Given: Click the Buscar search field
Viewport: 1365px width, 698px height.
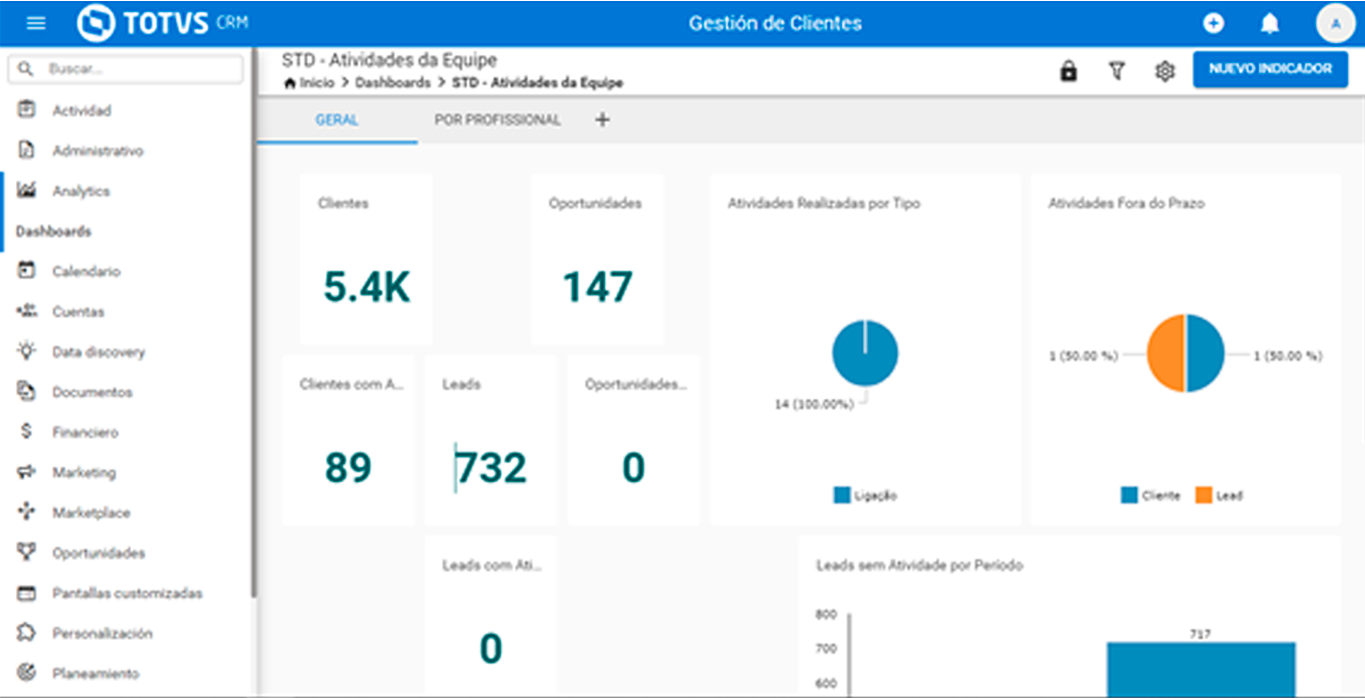Looking at the screenshot, I should pyautogui.click(x=135, y=69).
